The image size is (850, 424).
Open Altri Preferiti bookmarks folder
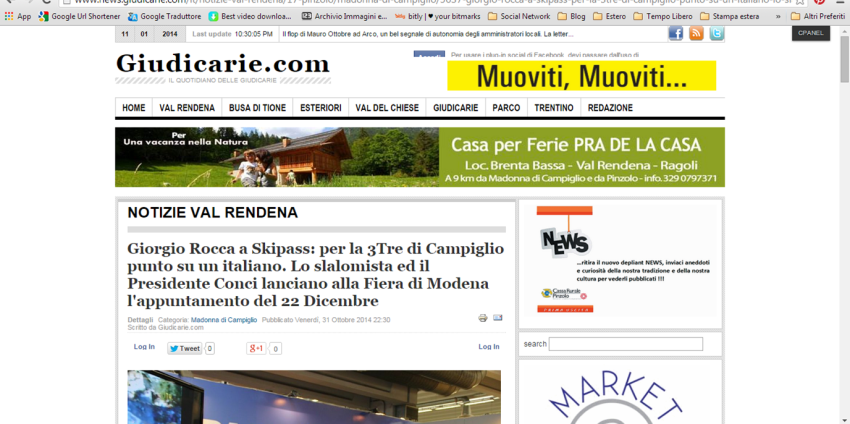click(817, 16)
